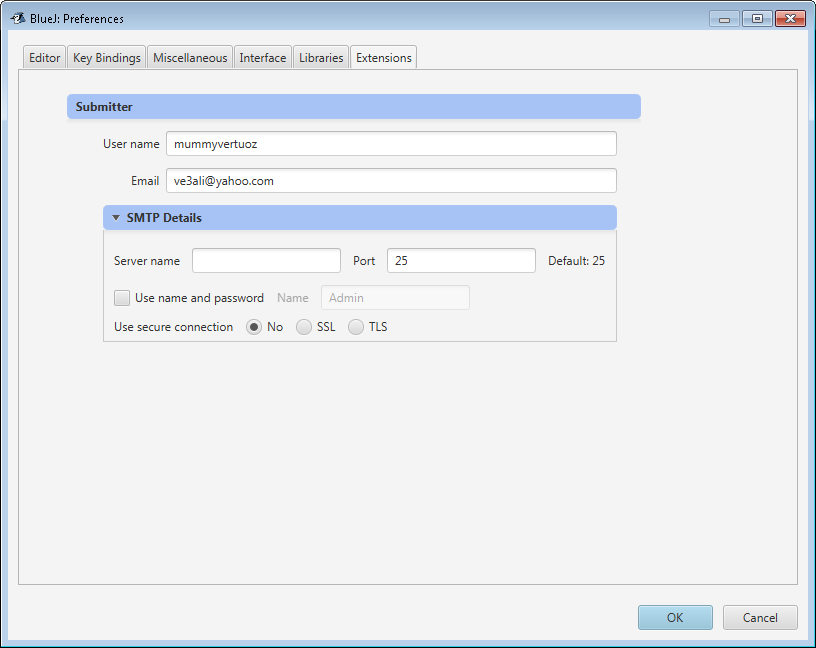The height and width of the screenshot is (648, 816).
Task: Focus the Server name input
Action: (266, 260)
